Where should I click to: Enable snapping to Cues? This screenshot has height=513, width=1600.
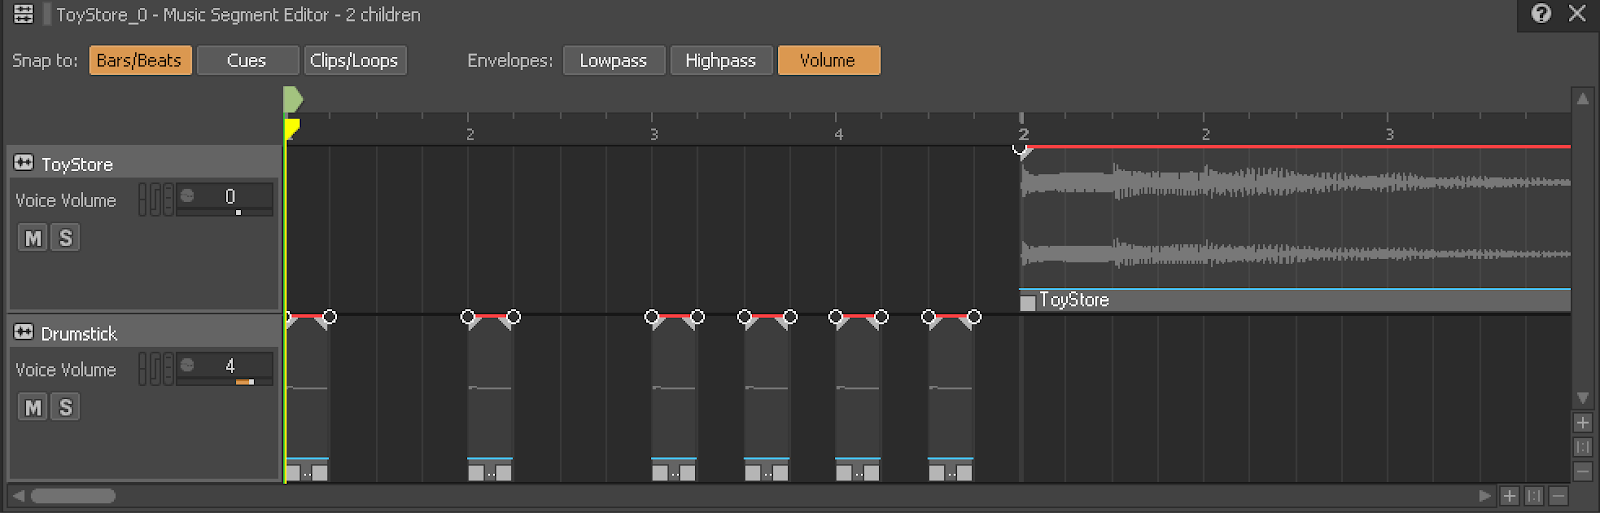(247, 60)
